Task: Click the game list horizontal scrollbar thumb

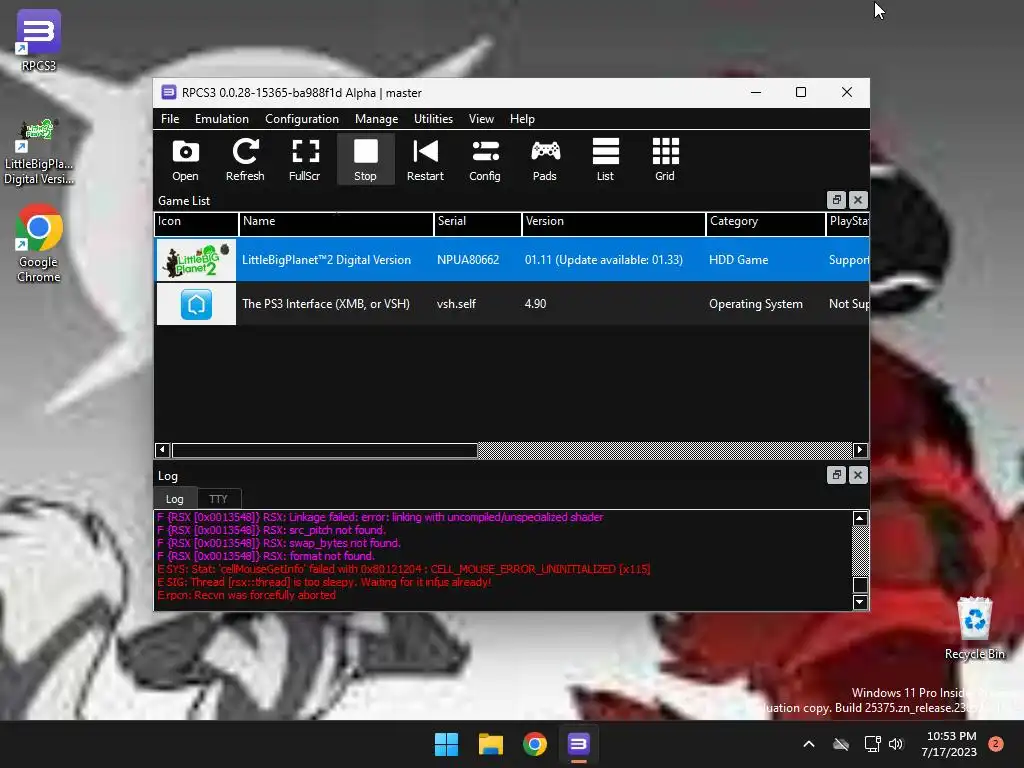Action: pyautogui.click(x=325, y=450)
